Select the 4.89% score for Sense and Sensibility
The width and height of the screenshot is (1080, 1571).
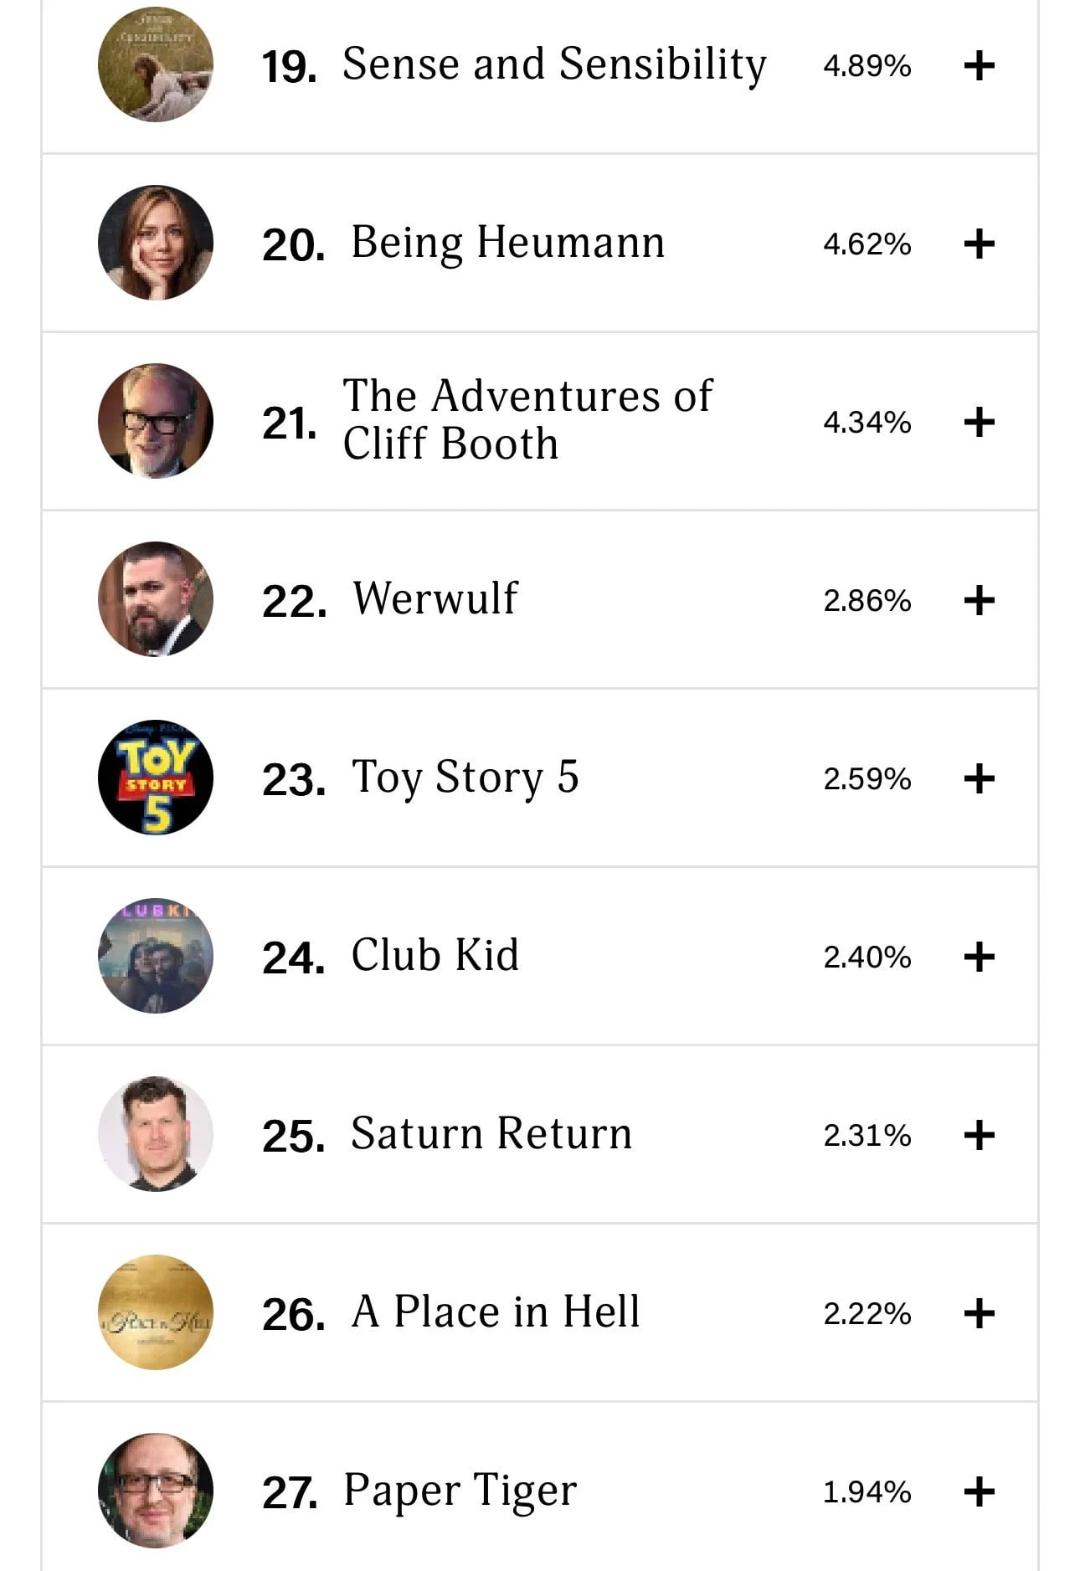pyautogui.click(x=867, y=66)
